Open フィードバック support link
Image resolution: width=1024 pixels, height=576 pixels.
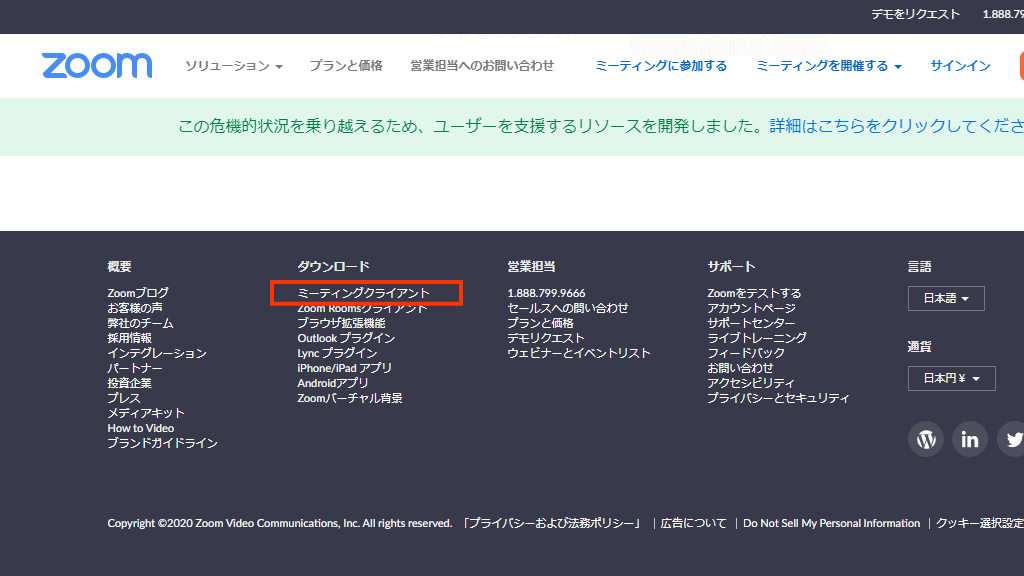pos(746,353)
